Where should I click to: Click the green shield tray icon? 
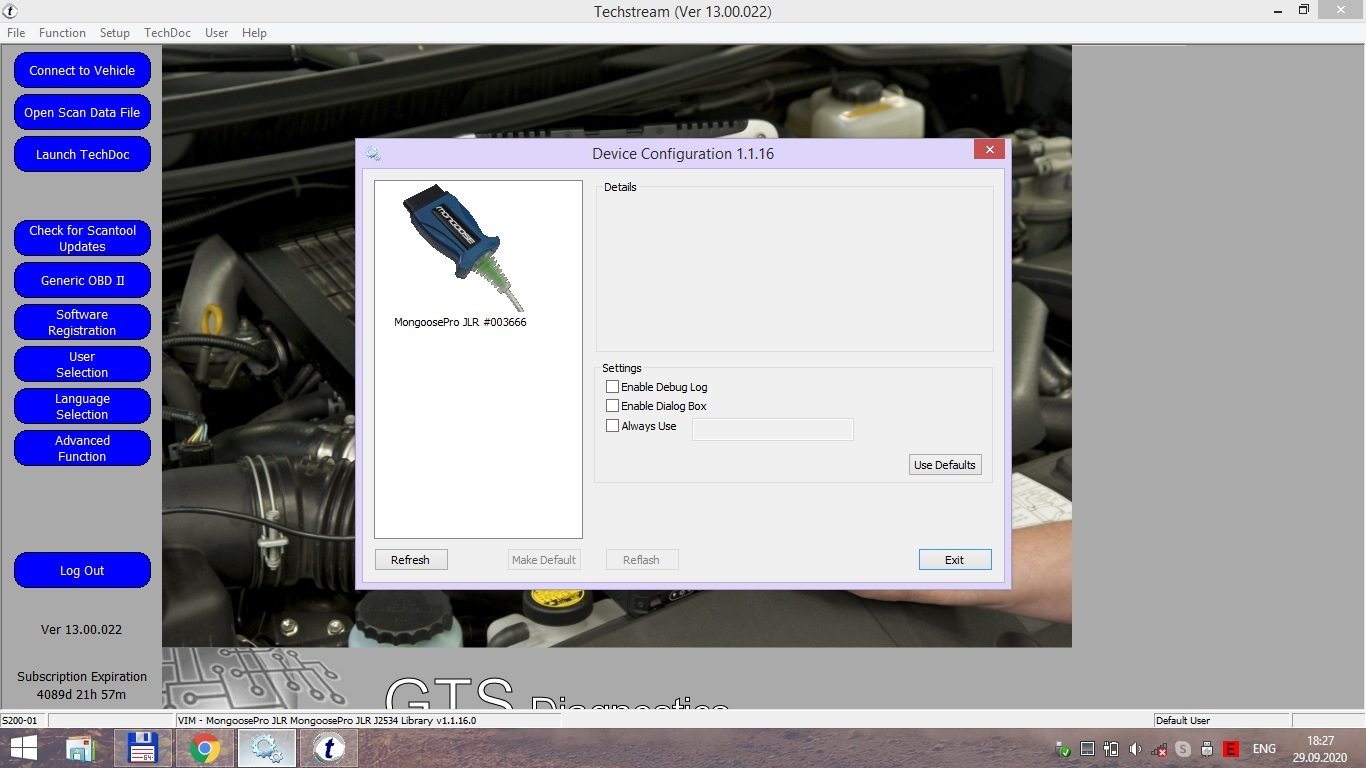click(1063, 749)
